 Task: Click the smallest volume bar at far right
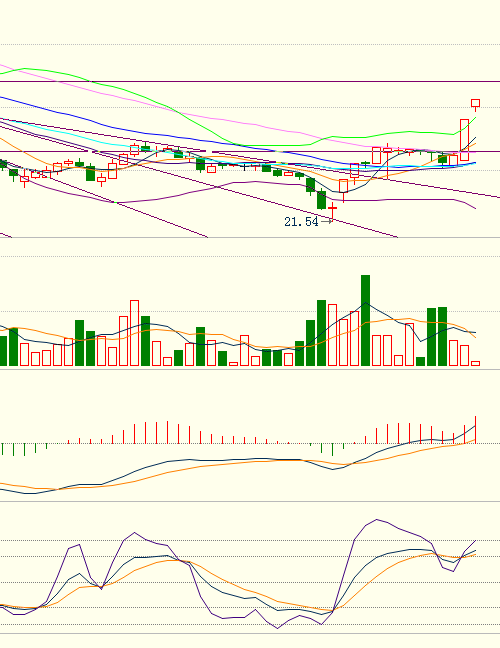click(x=476, y=364)
